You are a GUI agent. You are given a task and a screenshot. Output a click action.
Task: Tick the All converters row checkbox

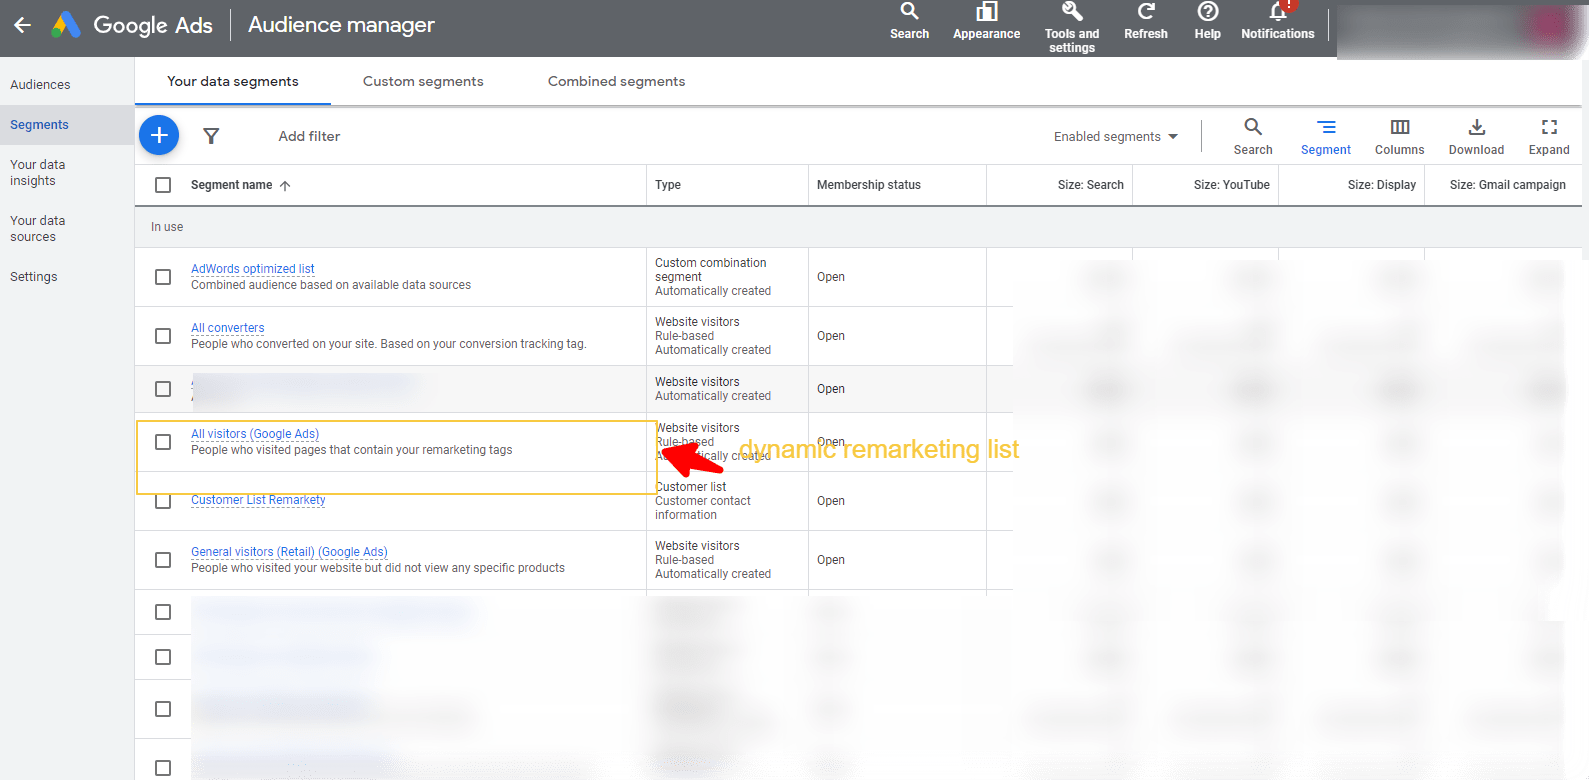pyautogui.click(x=163, y=336)
